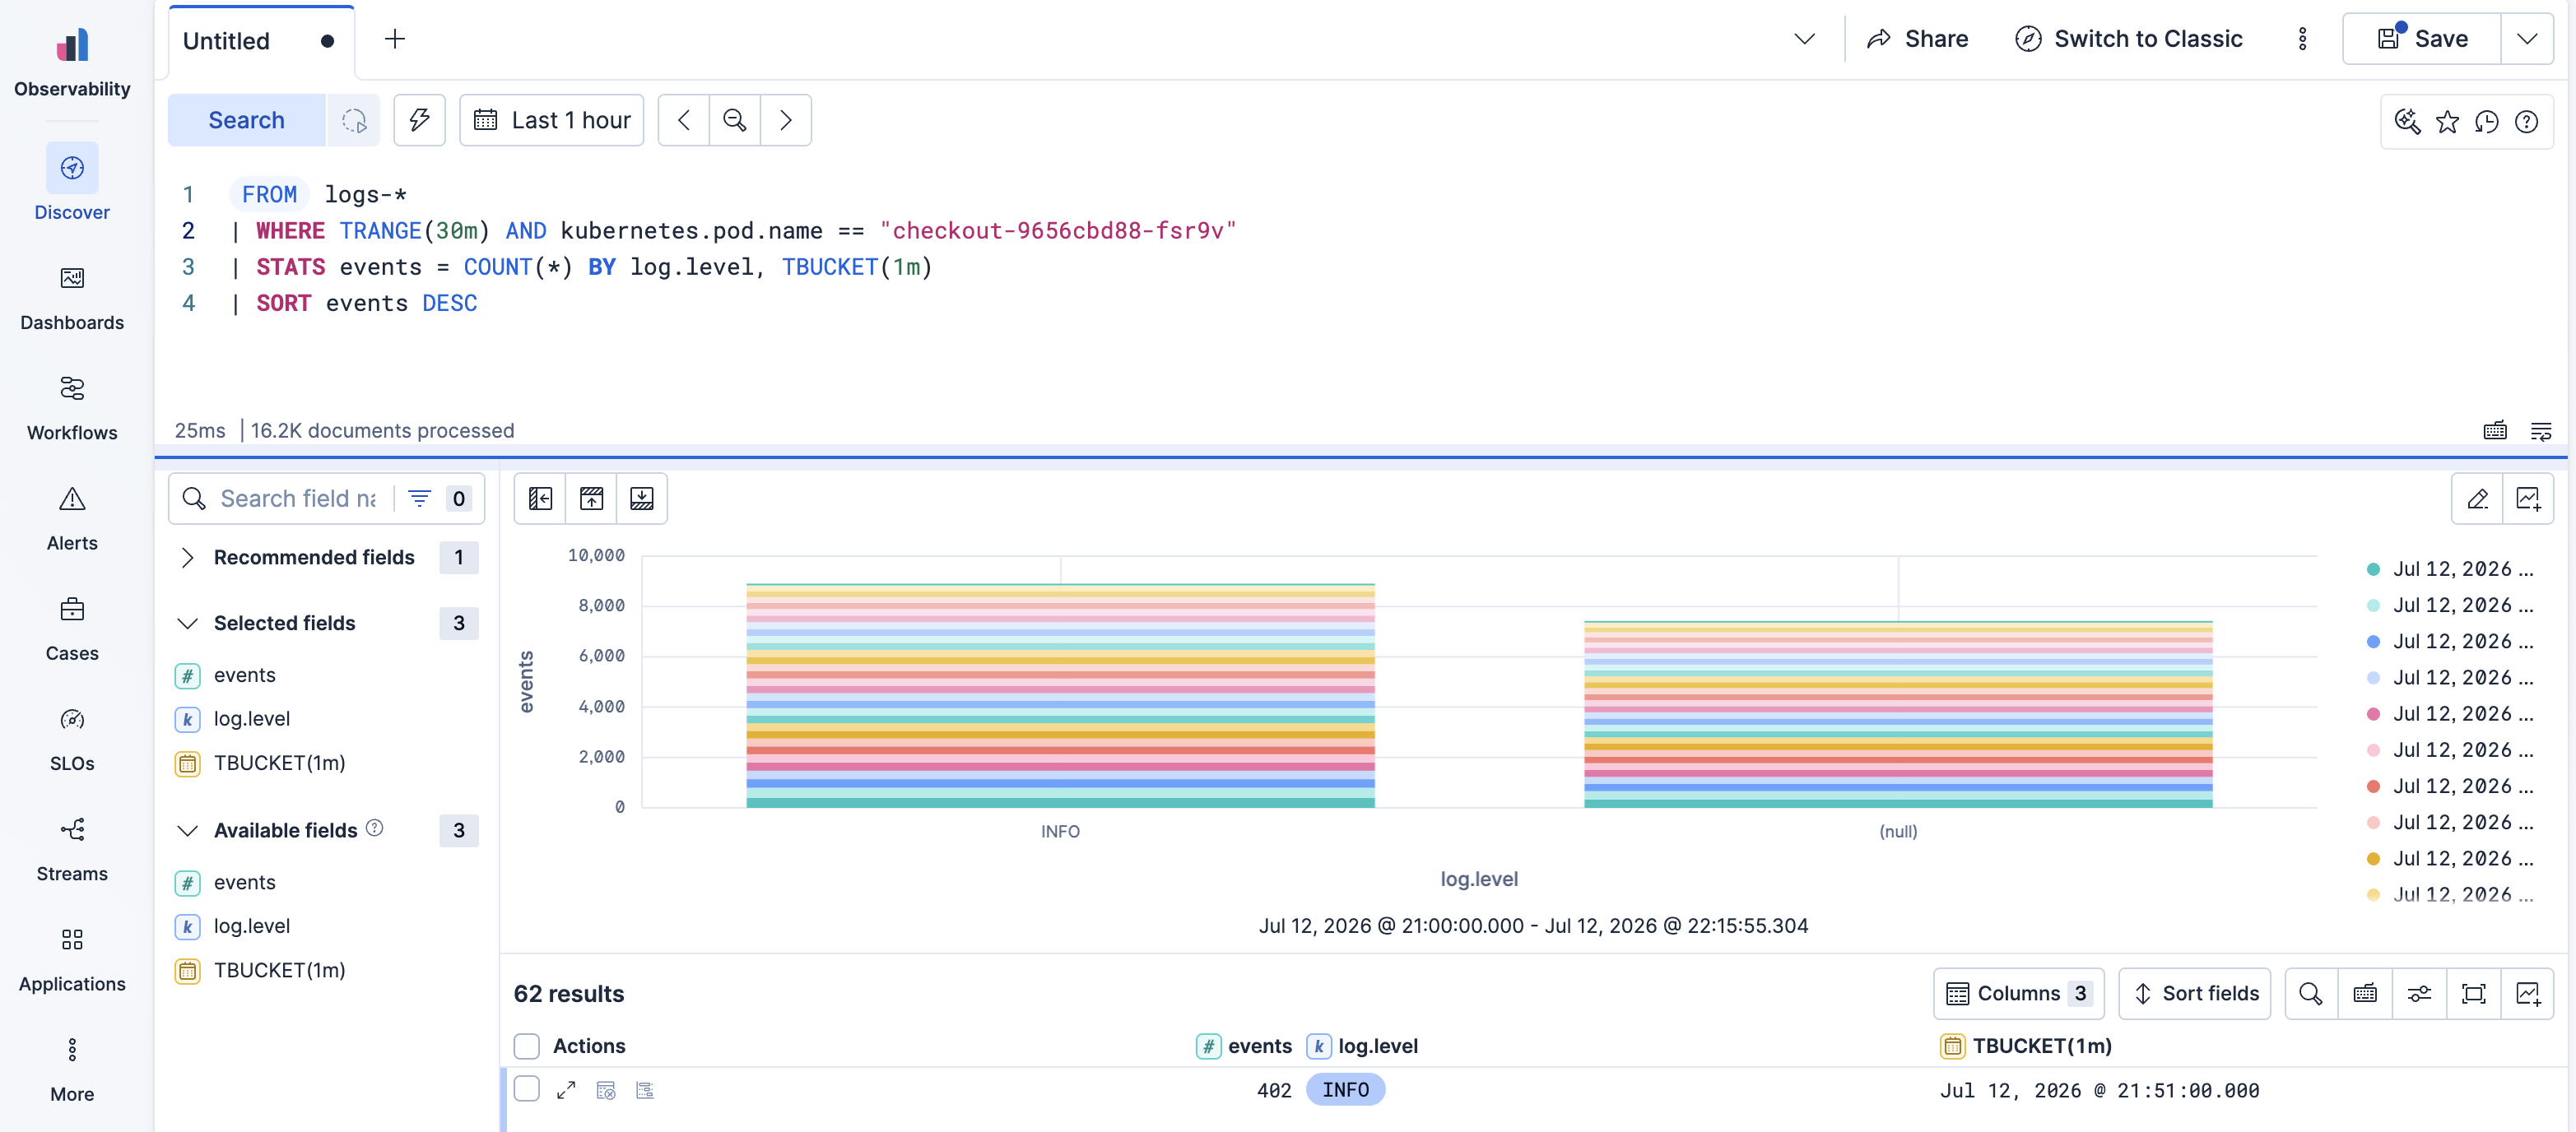Click the keyboard shortcuts icon in the editor footer
2576x1132 pixels.
point(2495,430)
